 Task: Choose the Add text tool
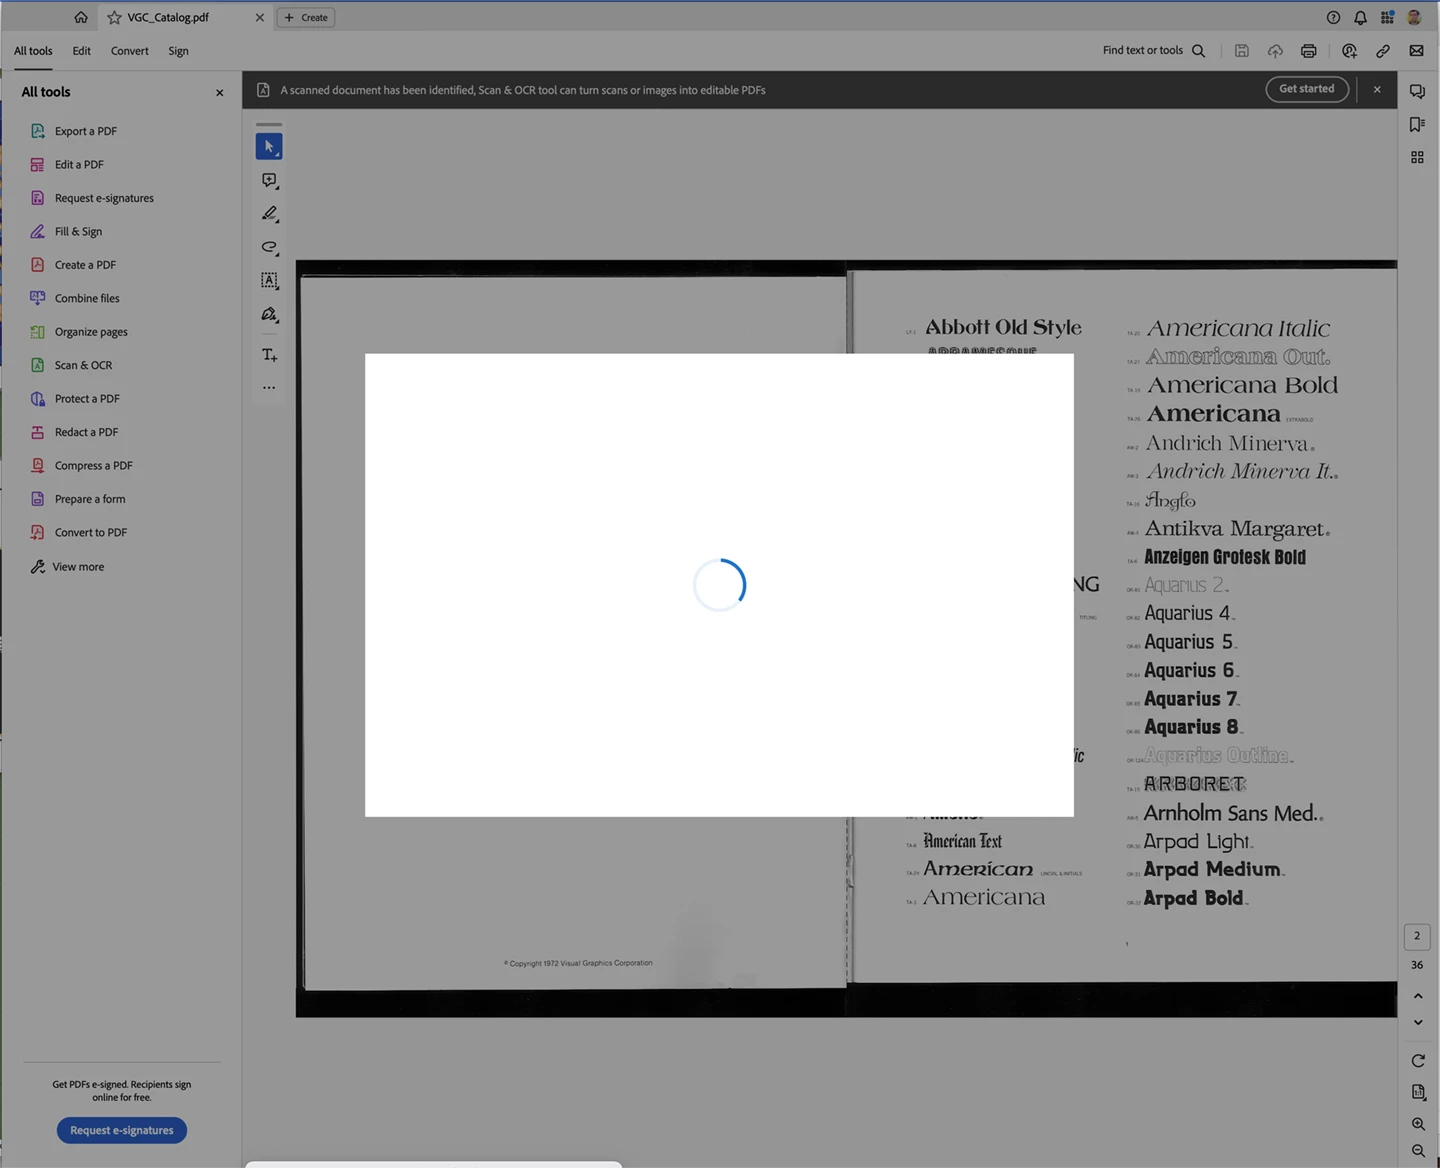click(x=269, y=355)
